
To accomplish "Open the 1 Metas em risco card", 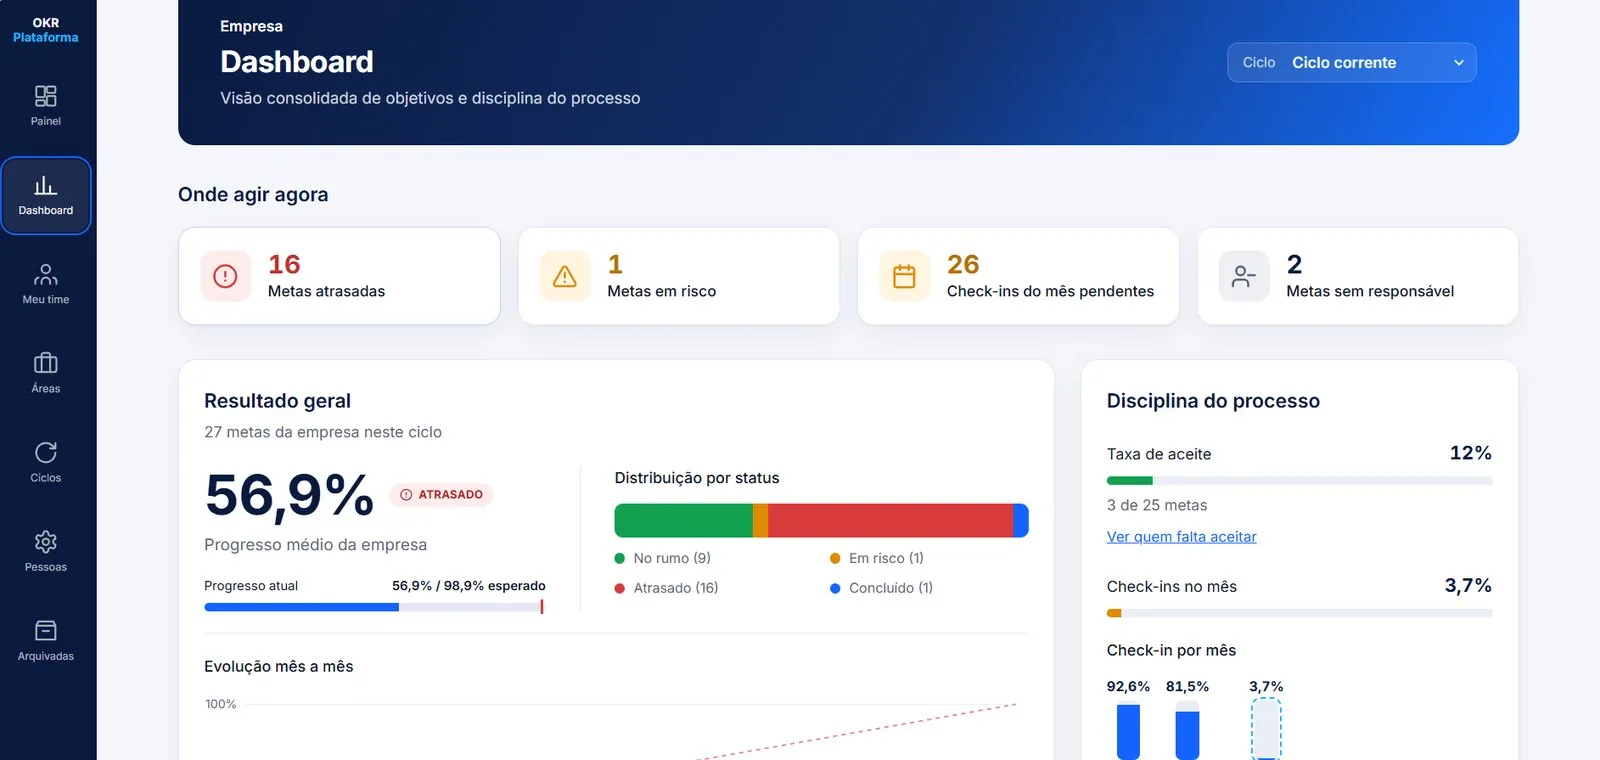I will (x=679, y=276).
